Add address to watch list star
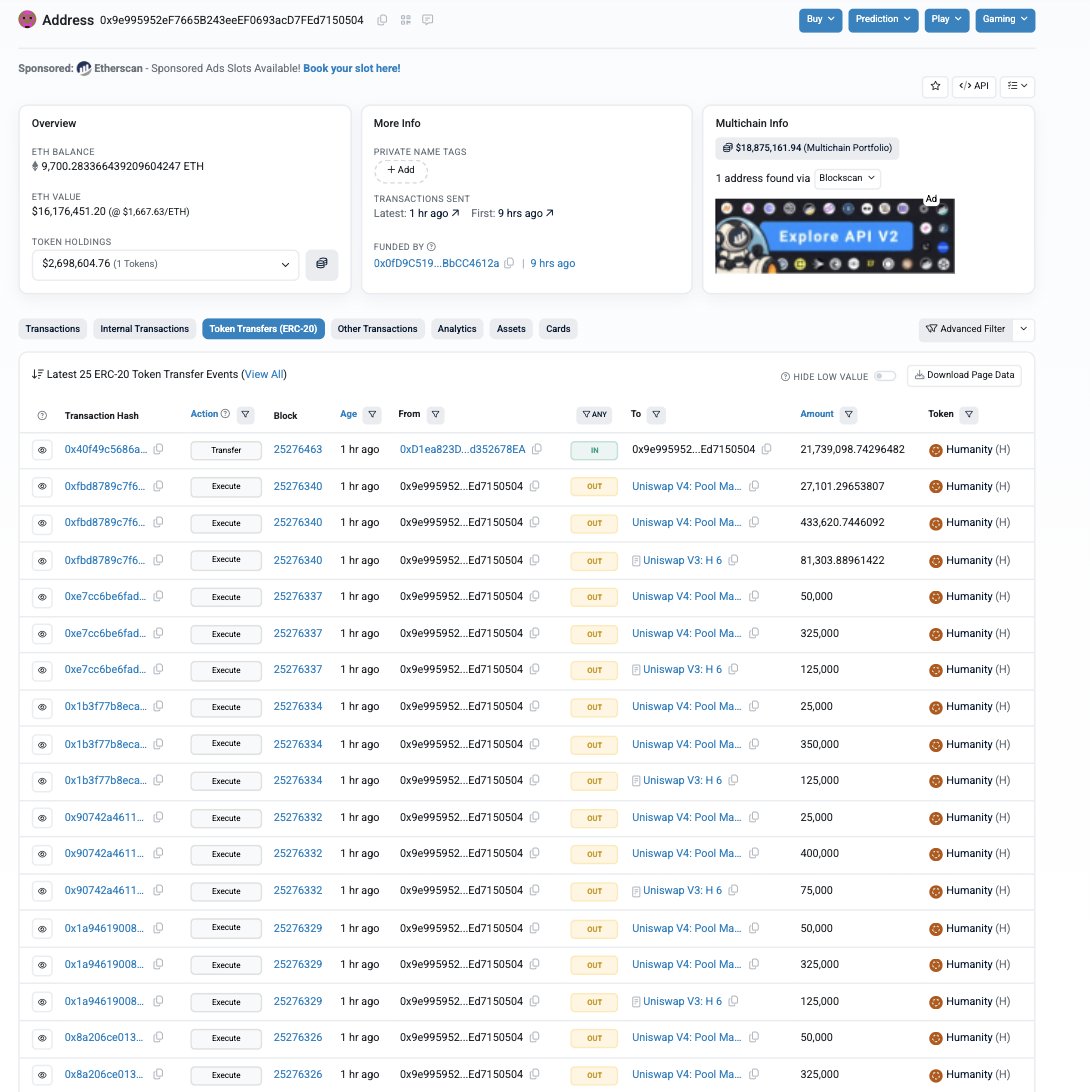The width and height of the screenshot is (1090, 1092). [935, 86]
